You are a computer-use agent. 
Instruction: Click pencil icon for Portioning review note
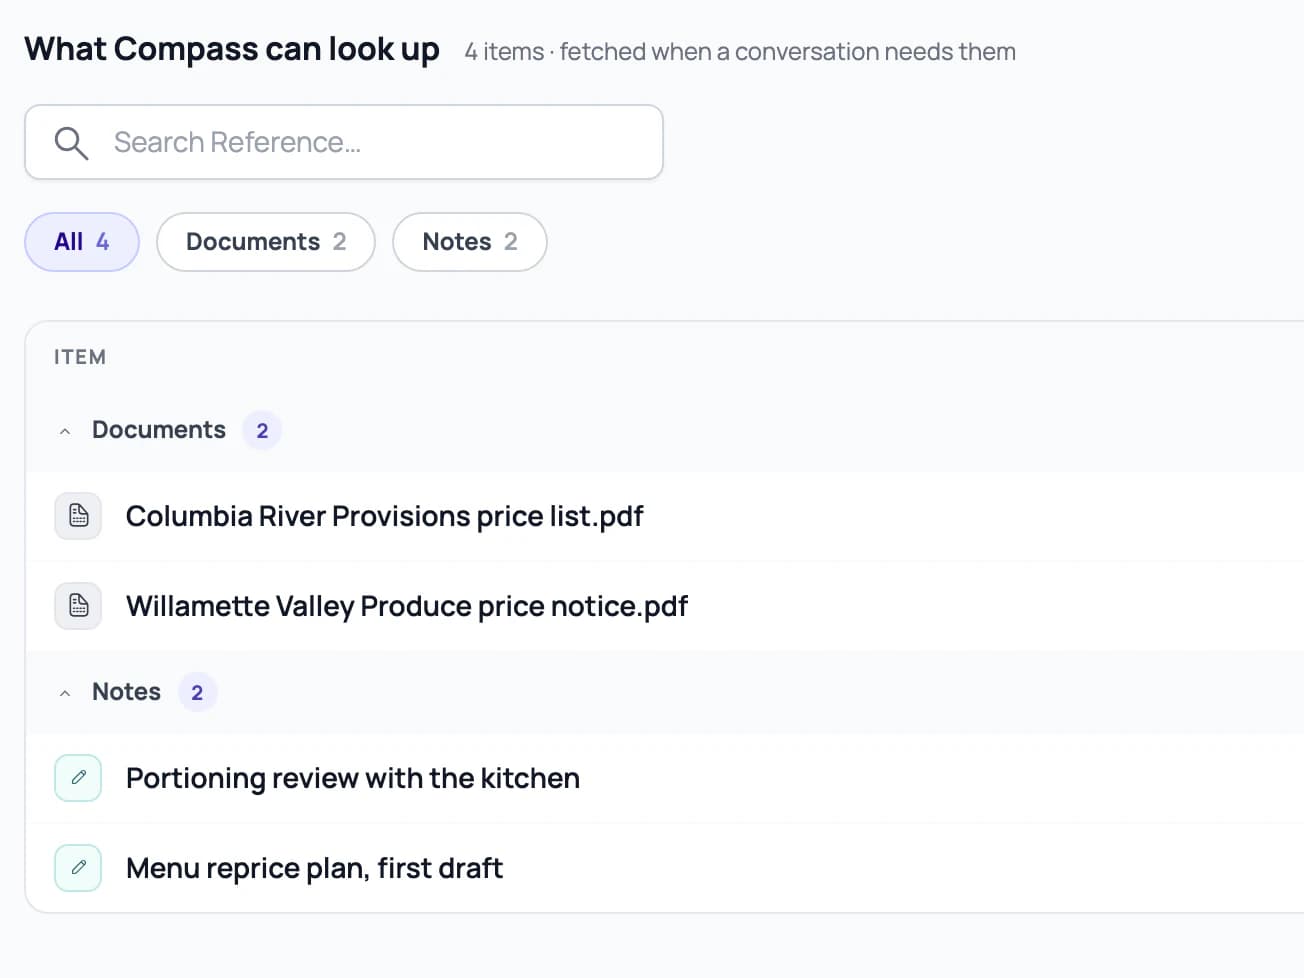pos(78,778)
